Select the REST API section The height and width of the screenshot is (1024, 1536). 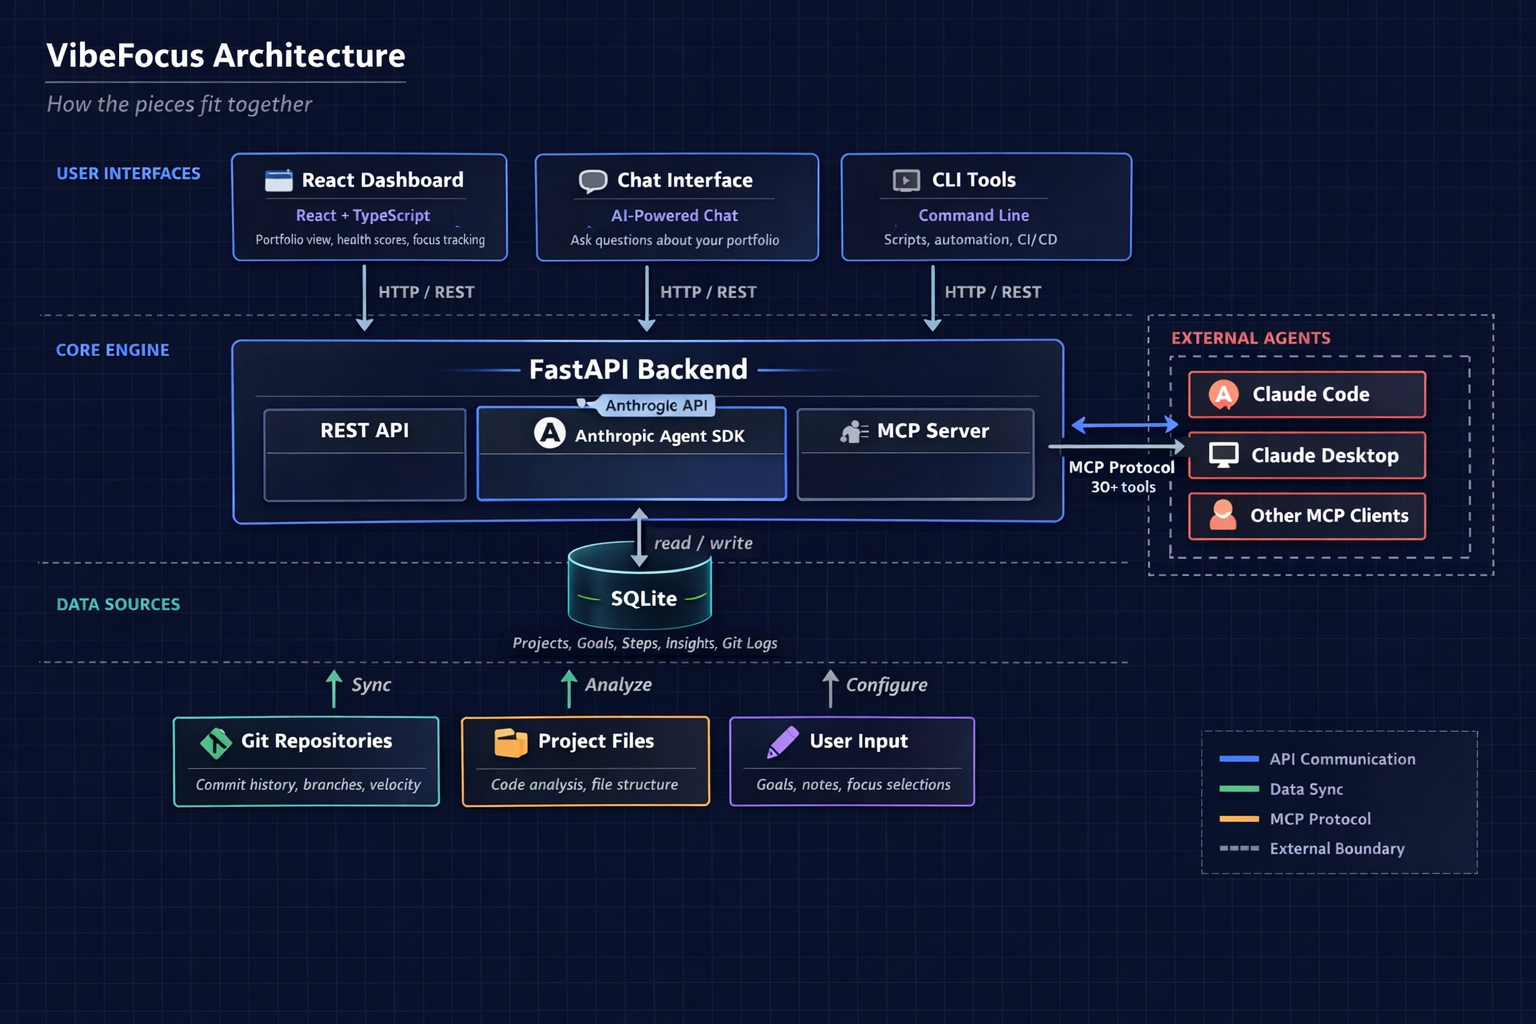[364, 431]
